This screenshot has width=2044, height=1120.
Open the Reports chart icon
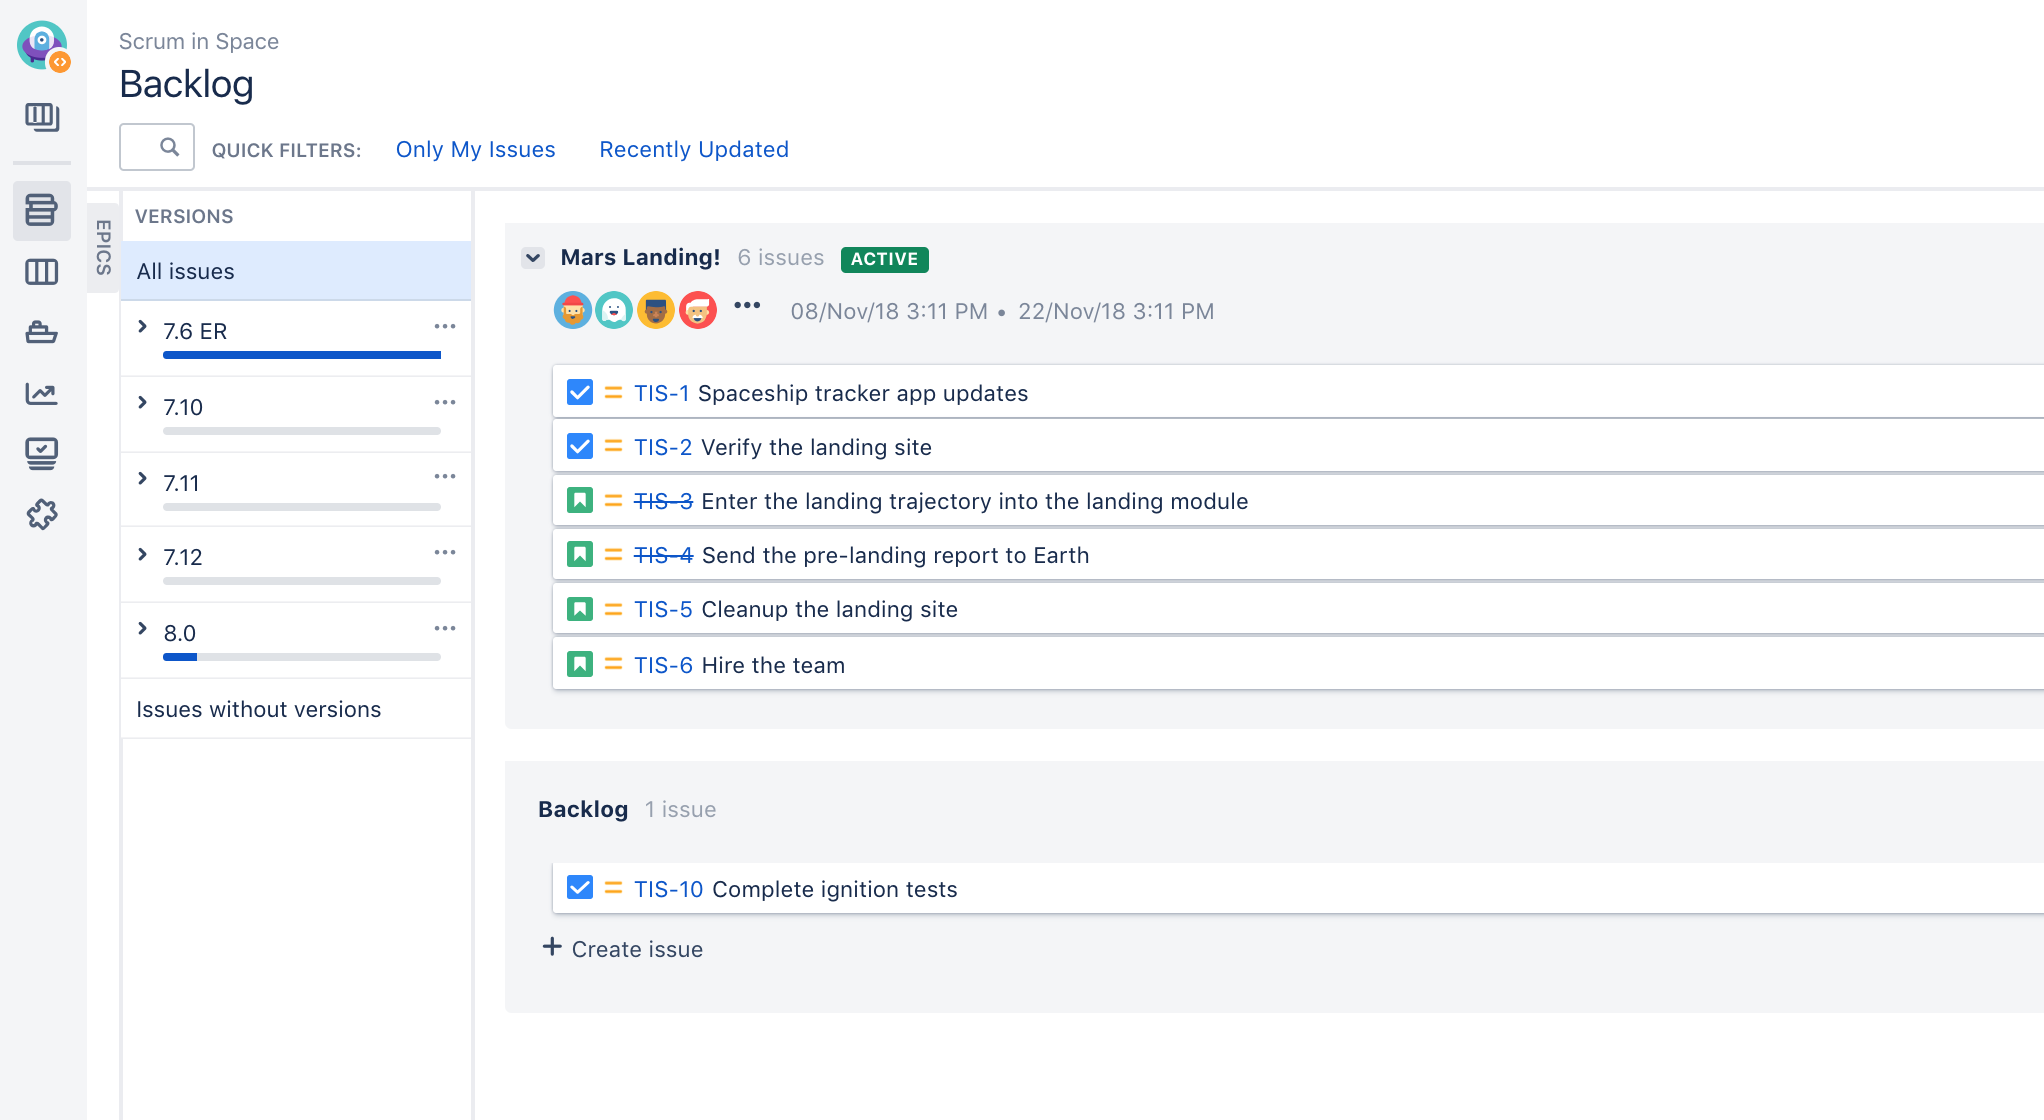click(x=41, y=393)
